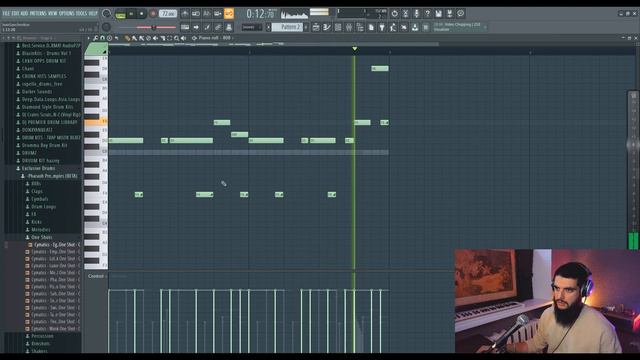Screen dimensions: 640x360
Task: Select the Playback speaker tool
Action: click(x=184, y=38)
